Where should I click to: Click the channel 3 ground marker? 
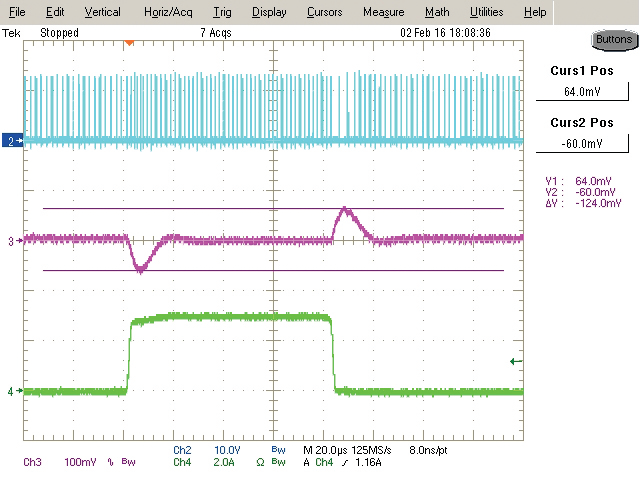(15, 242)
